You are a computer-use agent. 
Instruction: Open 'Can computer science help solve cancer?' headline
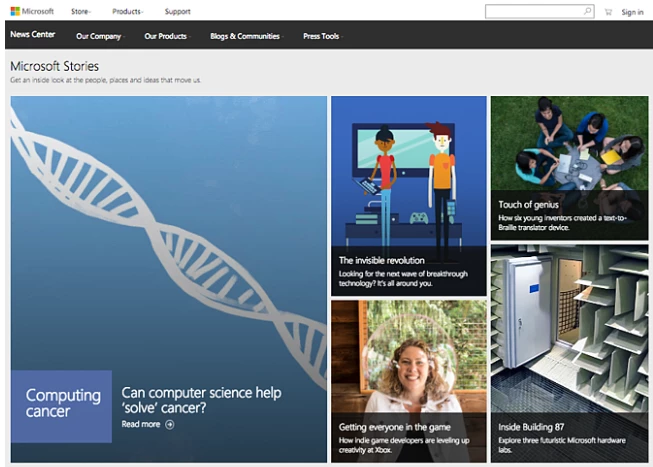(x=201, y=400)
